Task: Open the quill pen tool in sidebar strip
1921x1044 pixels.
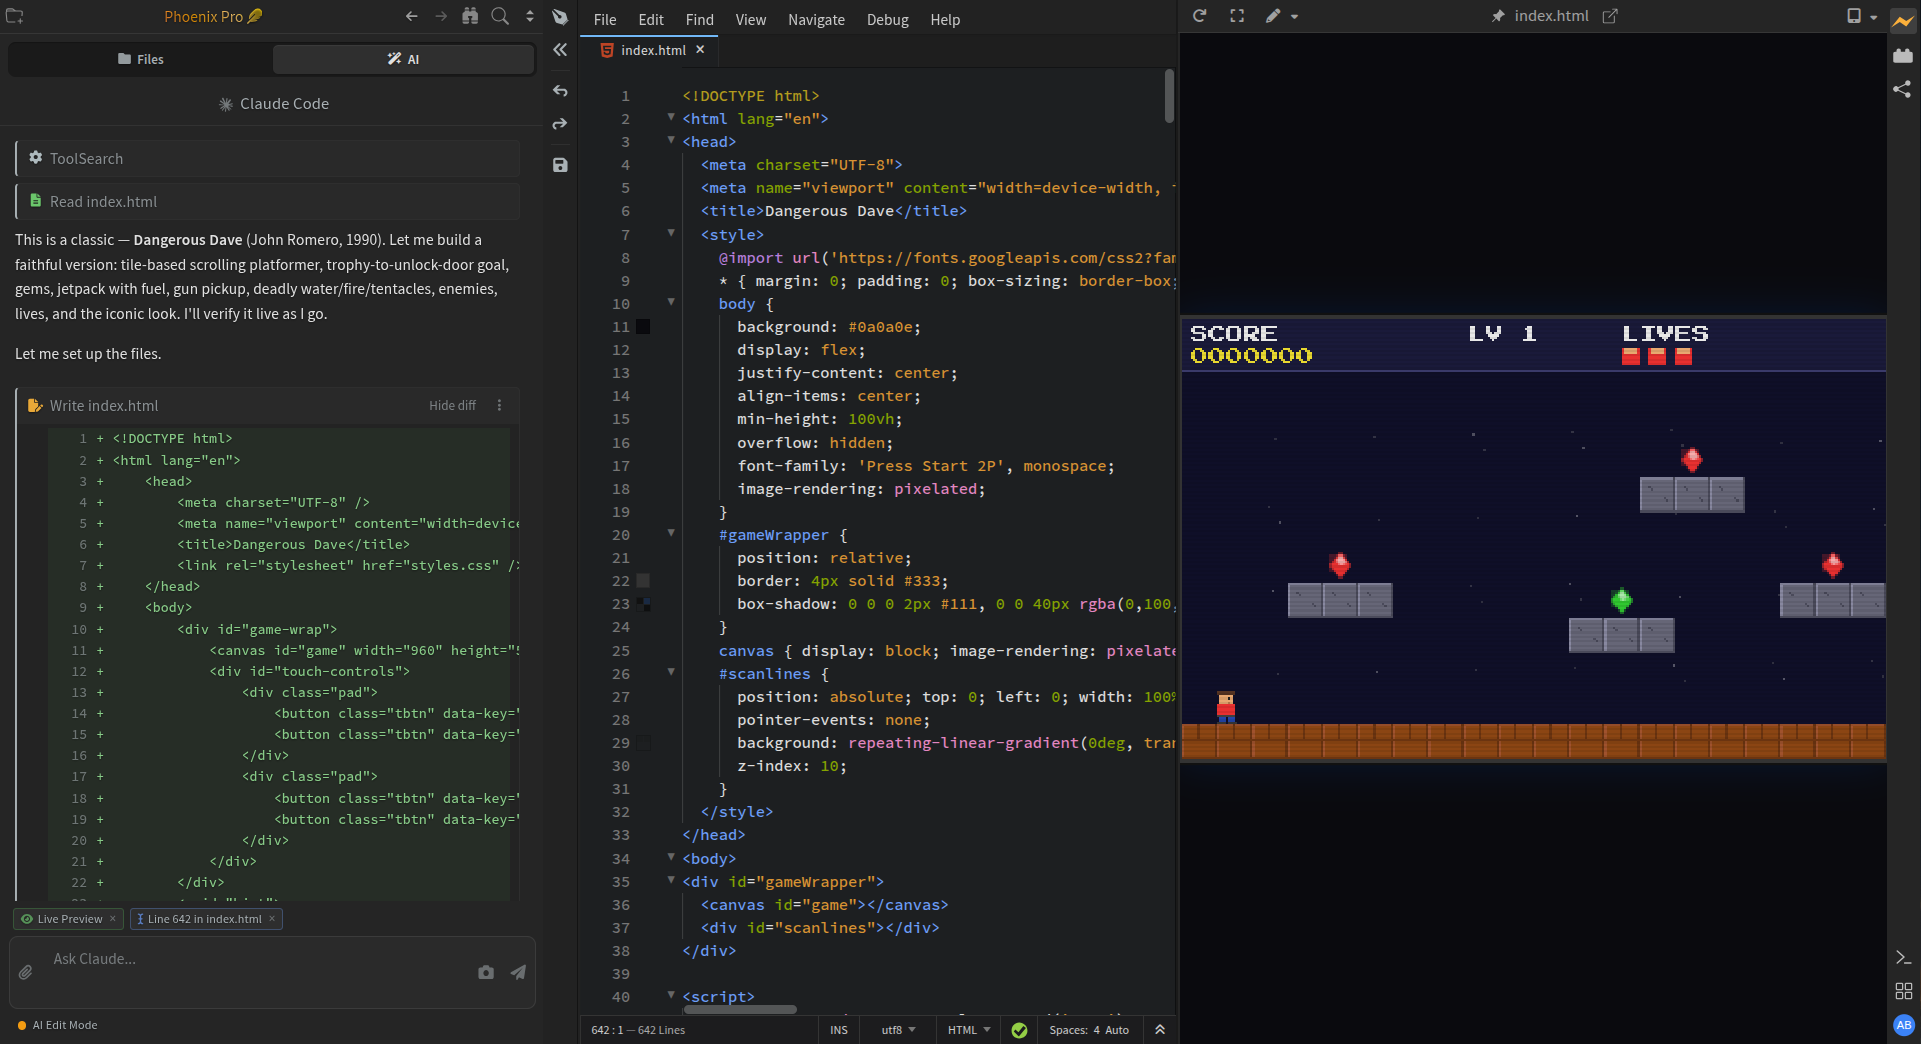Action: [560, 17]
